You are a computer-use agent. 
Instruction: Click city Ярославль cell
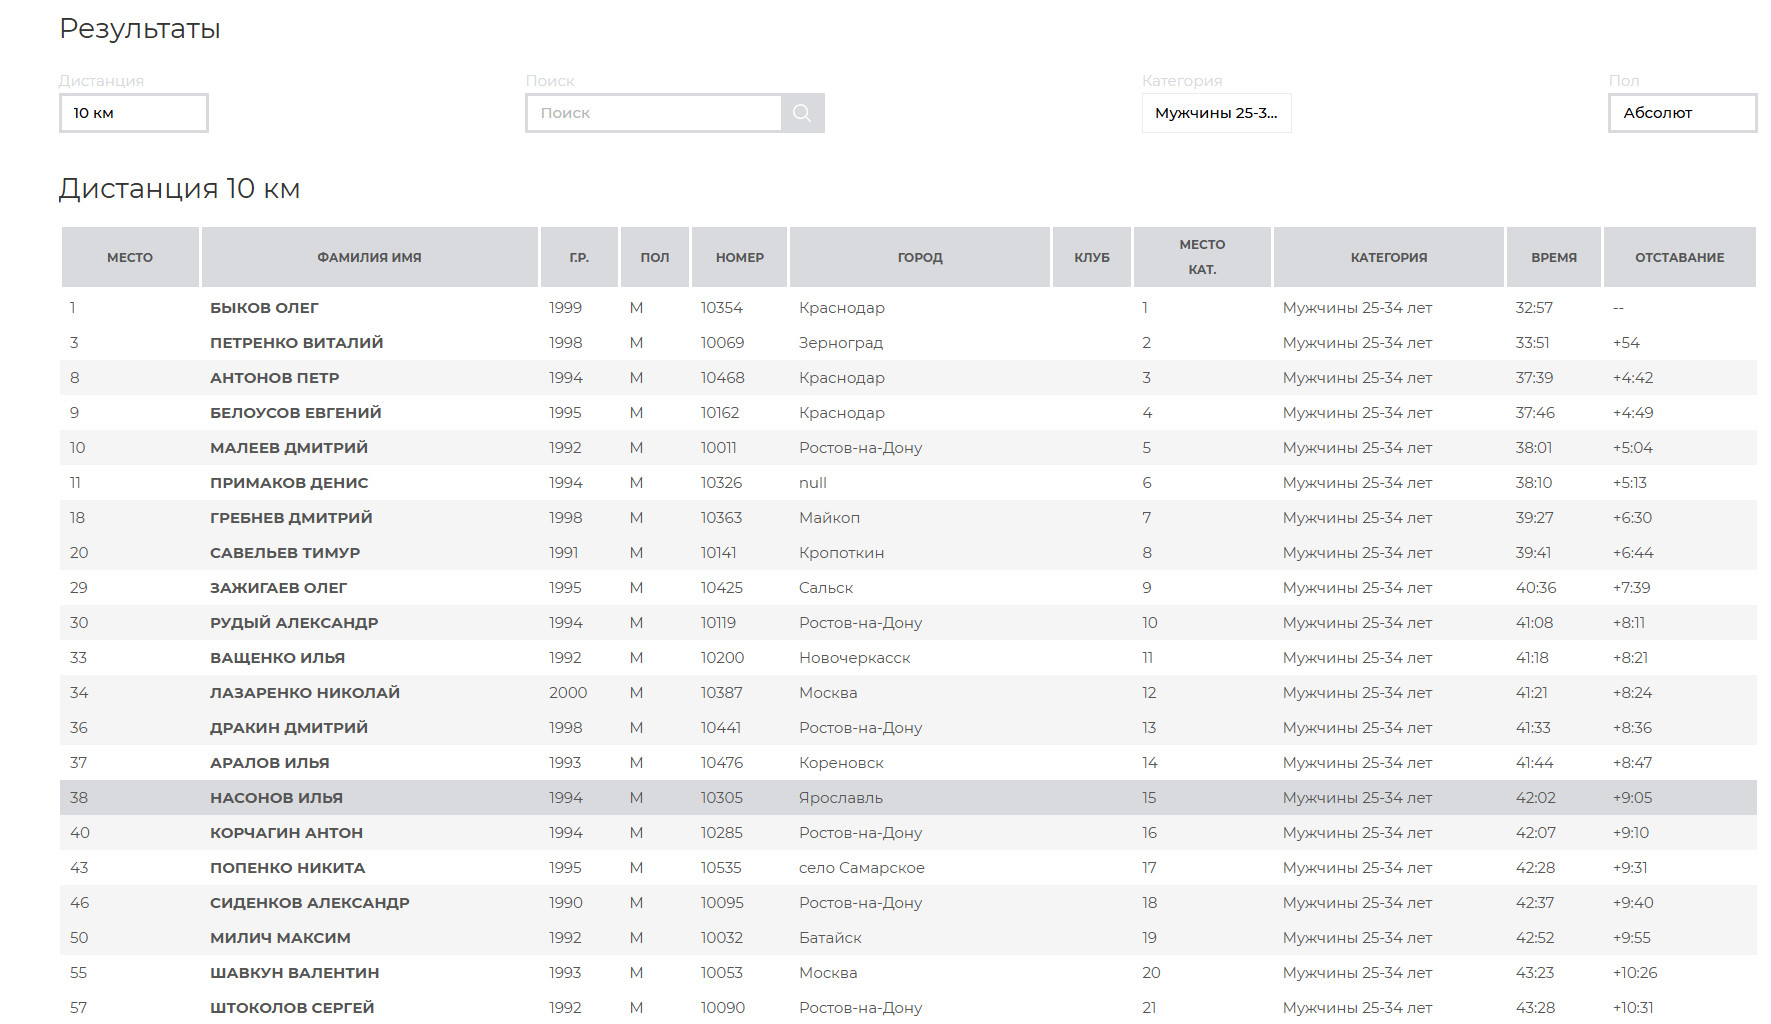coord(840,798)
